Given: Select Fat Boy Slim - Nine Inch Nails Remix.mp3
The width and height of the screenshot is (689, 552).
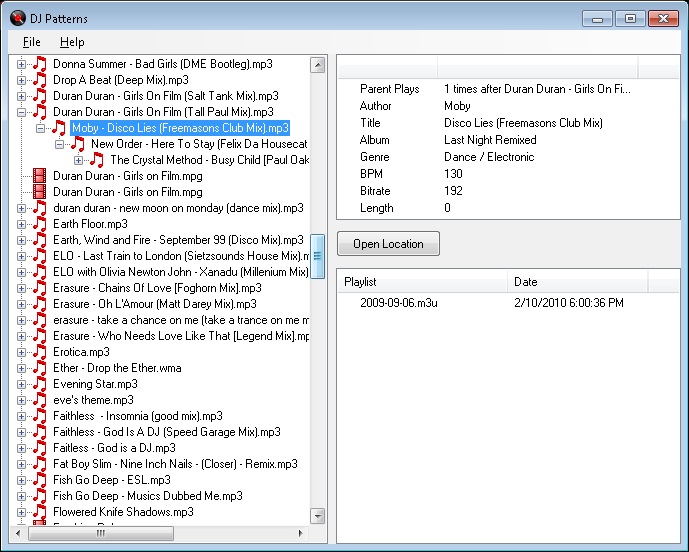Looking at the screenshot, I should tap(175, 464).
